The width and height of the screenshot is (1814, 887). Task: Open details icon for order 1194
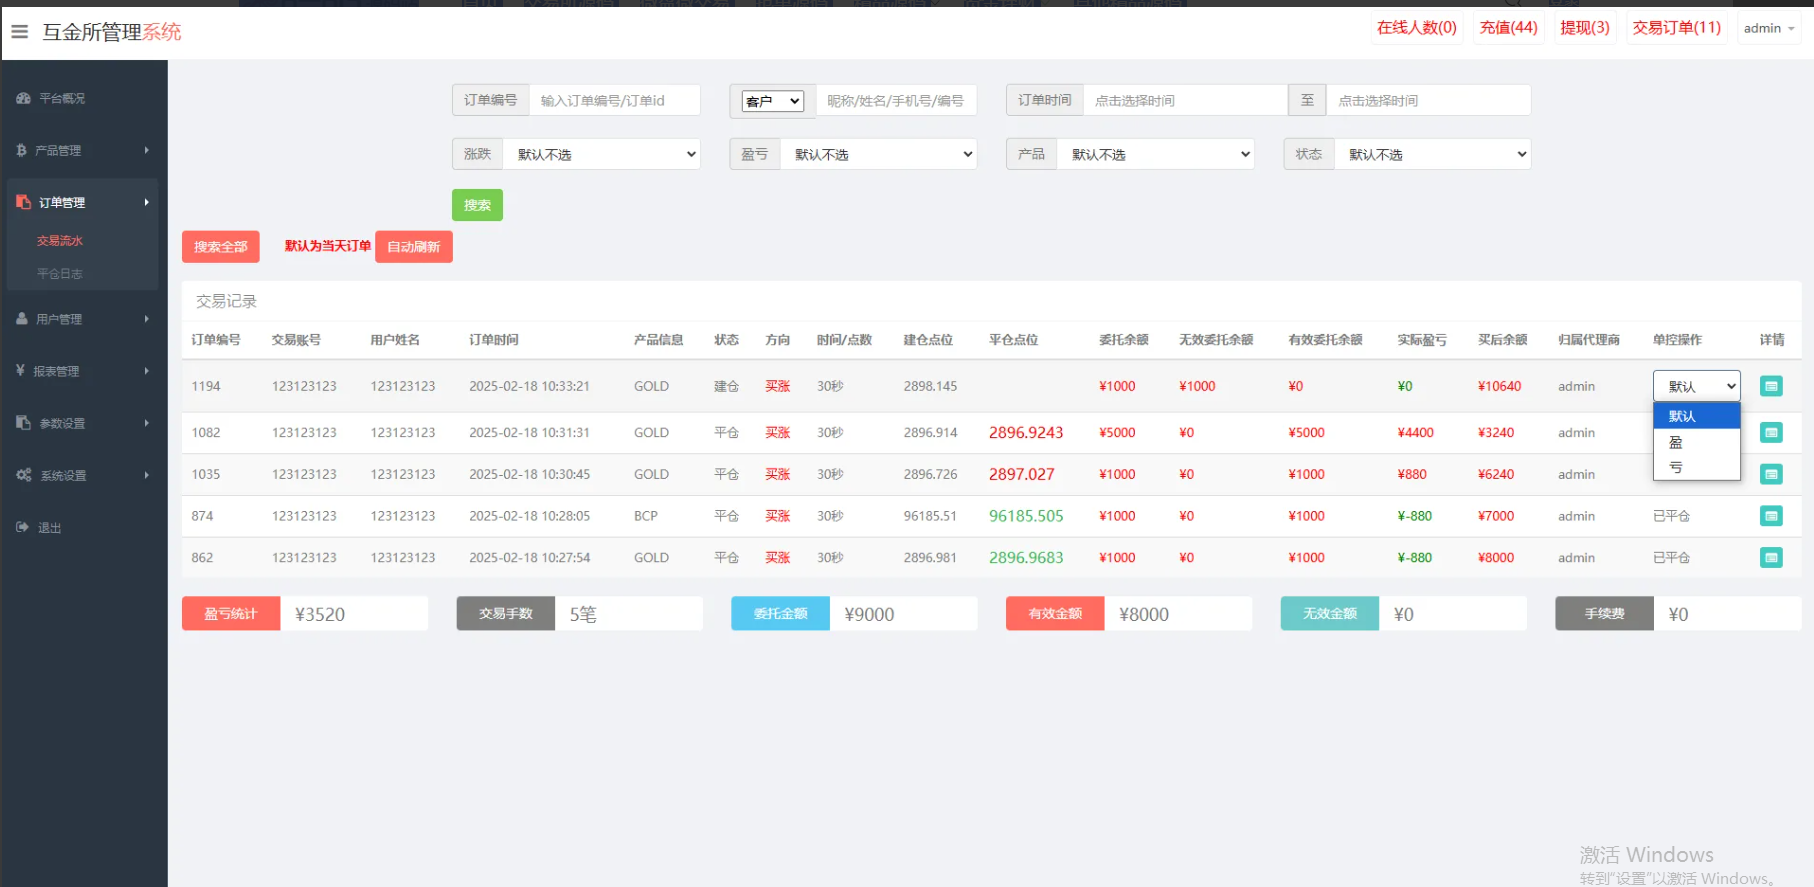[1770, 386]
